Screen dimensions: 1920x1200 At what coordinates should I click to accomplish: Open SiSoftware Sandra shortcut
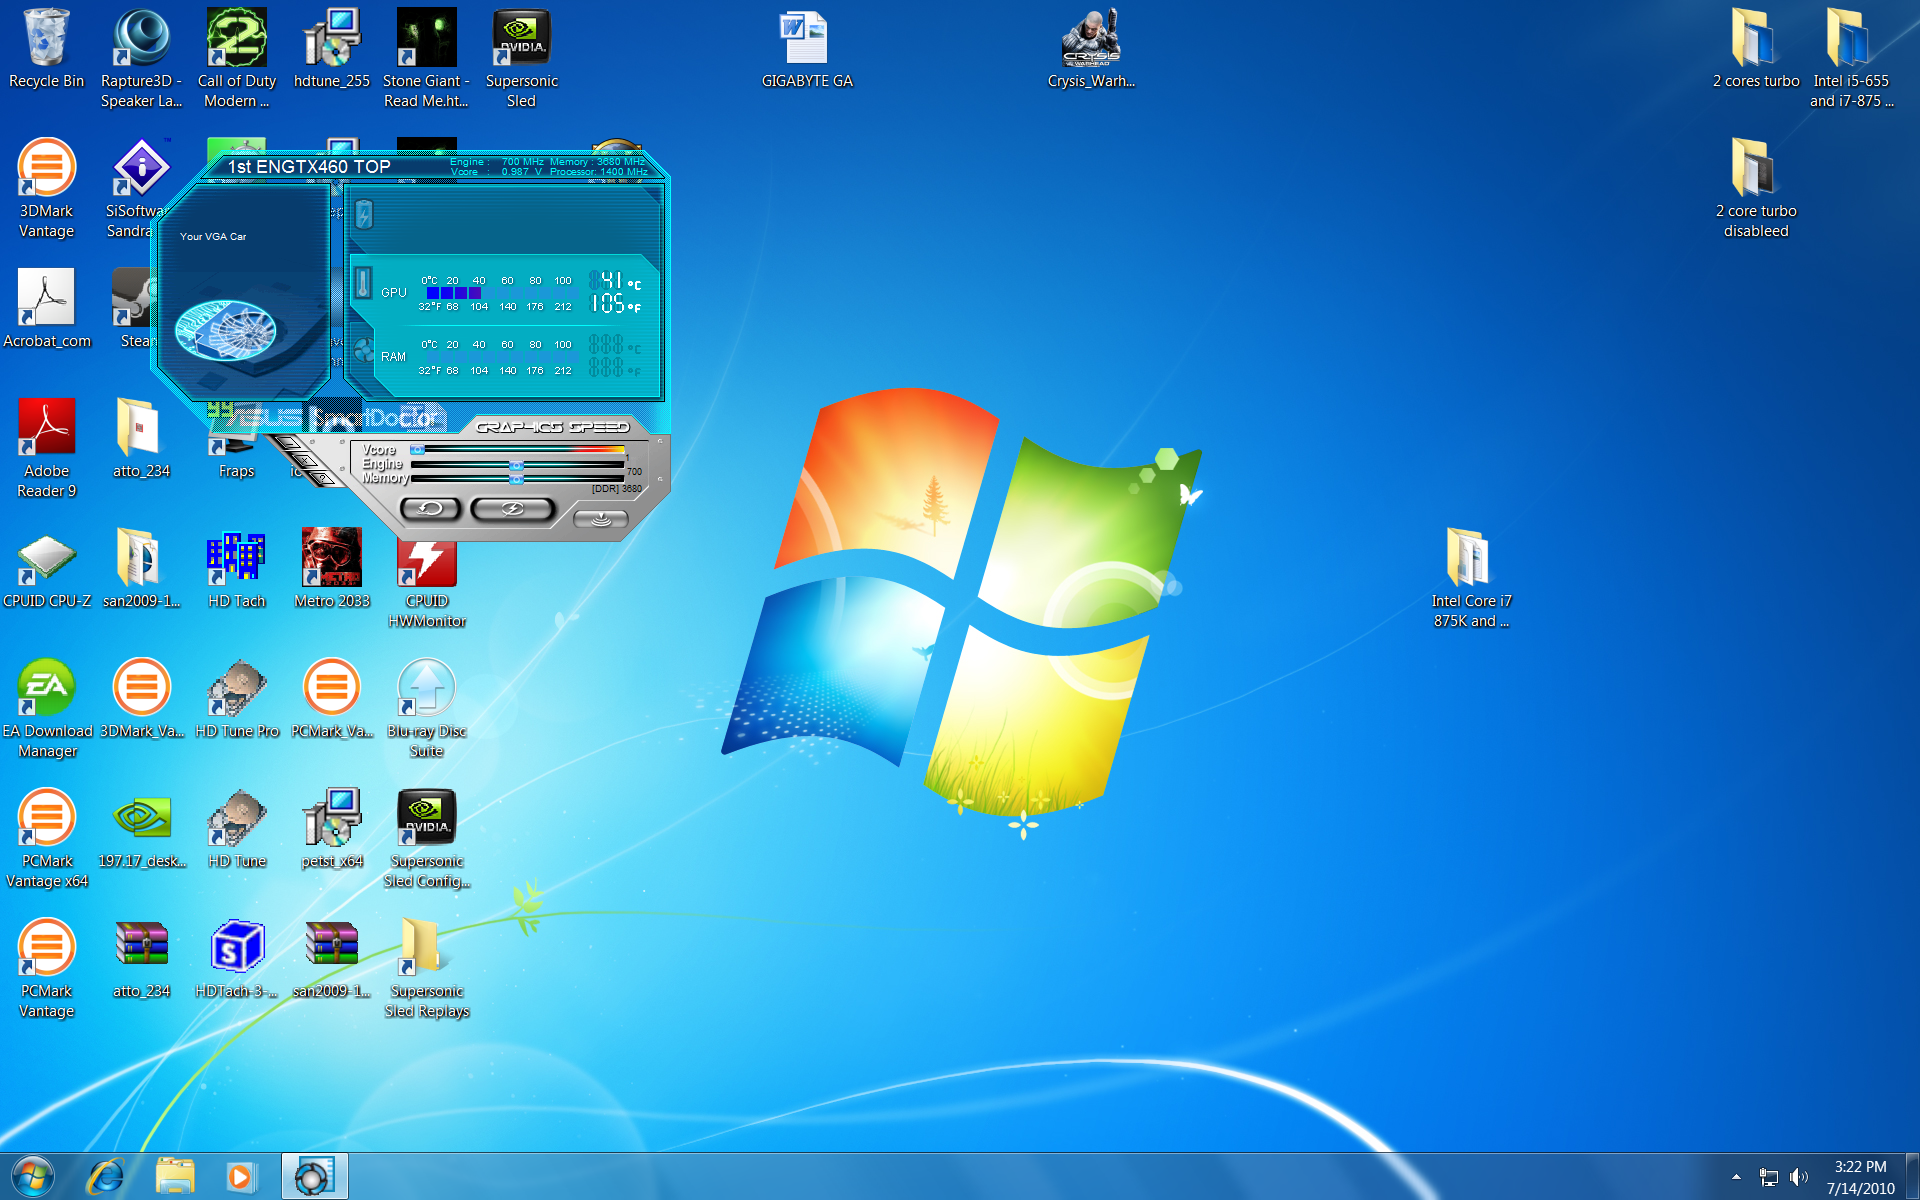tap(137, 187)
